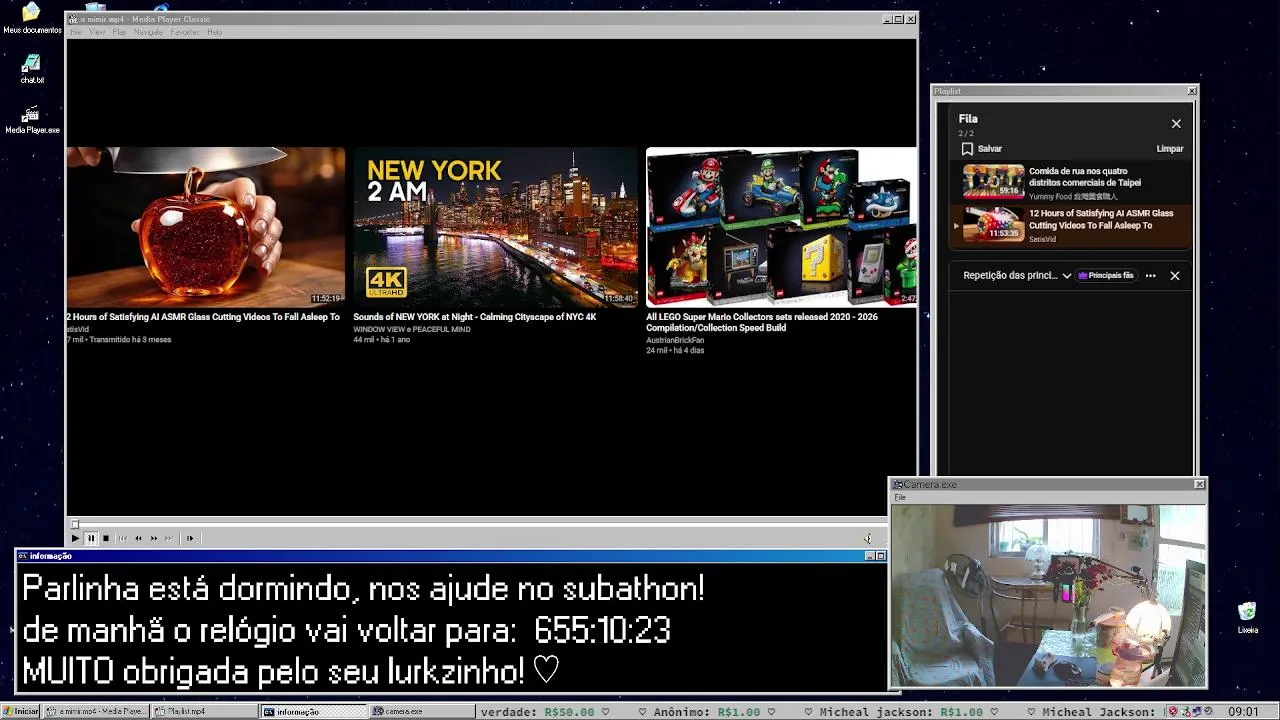Click Limpar to clear the queue
1280x720 pixels.
(1170, 149)
